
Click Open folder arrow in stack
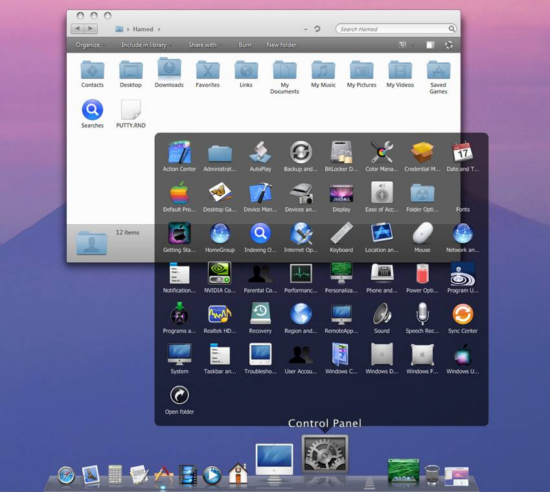coord(179,396)
